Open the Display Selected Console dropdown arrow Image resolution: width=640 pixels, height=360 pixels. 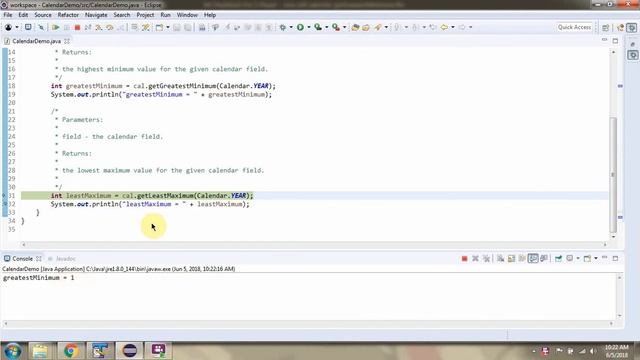click(578, 258)
